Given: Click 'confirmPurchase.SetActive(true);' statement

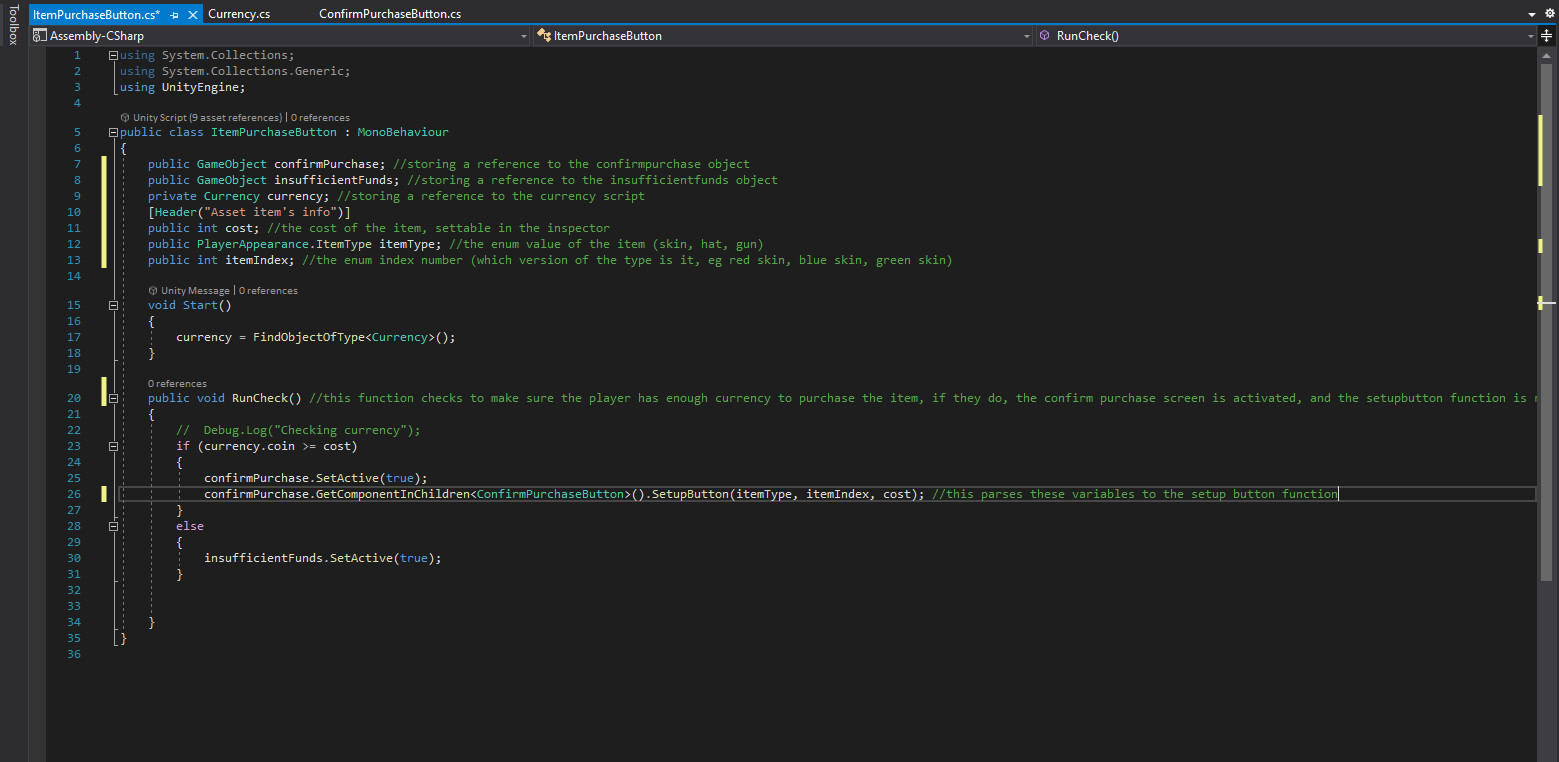Looking at the screenshot, I should pyautogui.click(x=316, y=478).
